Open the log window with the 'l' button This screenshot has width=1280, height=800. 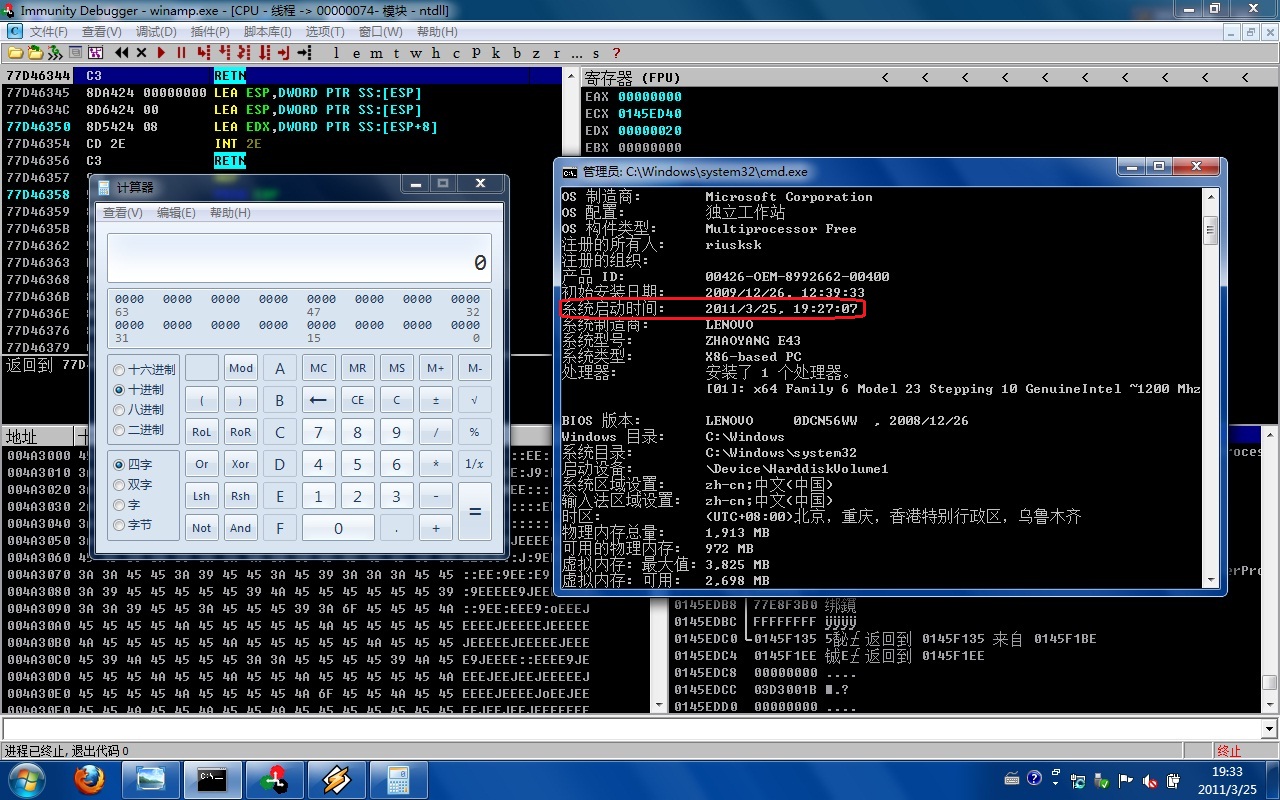tap(336, 53)
